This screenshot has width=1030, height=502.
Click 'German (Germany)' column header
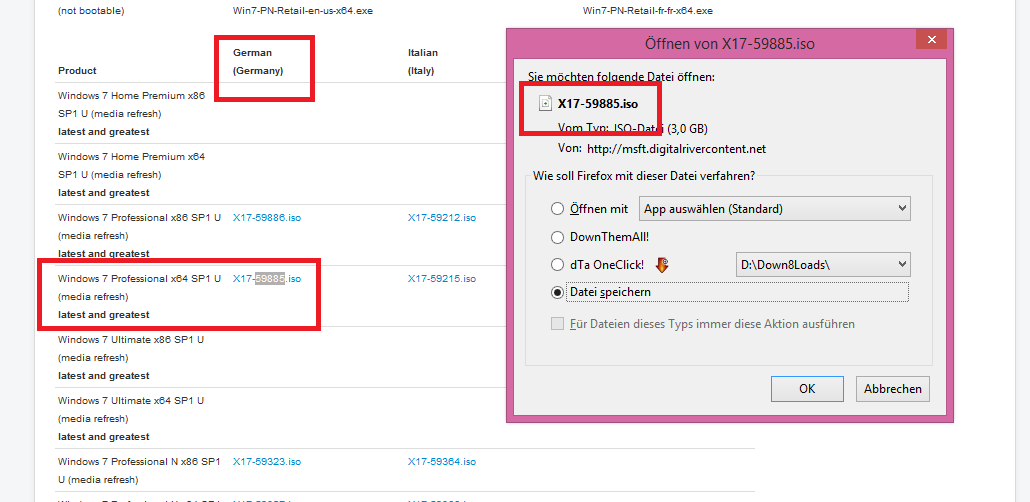(258, 62)
